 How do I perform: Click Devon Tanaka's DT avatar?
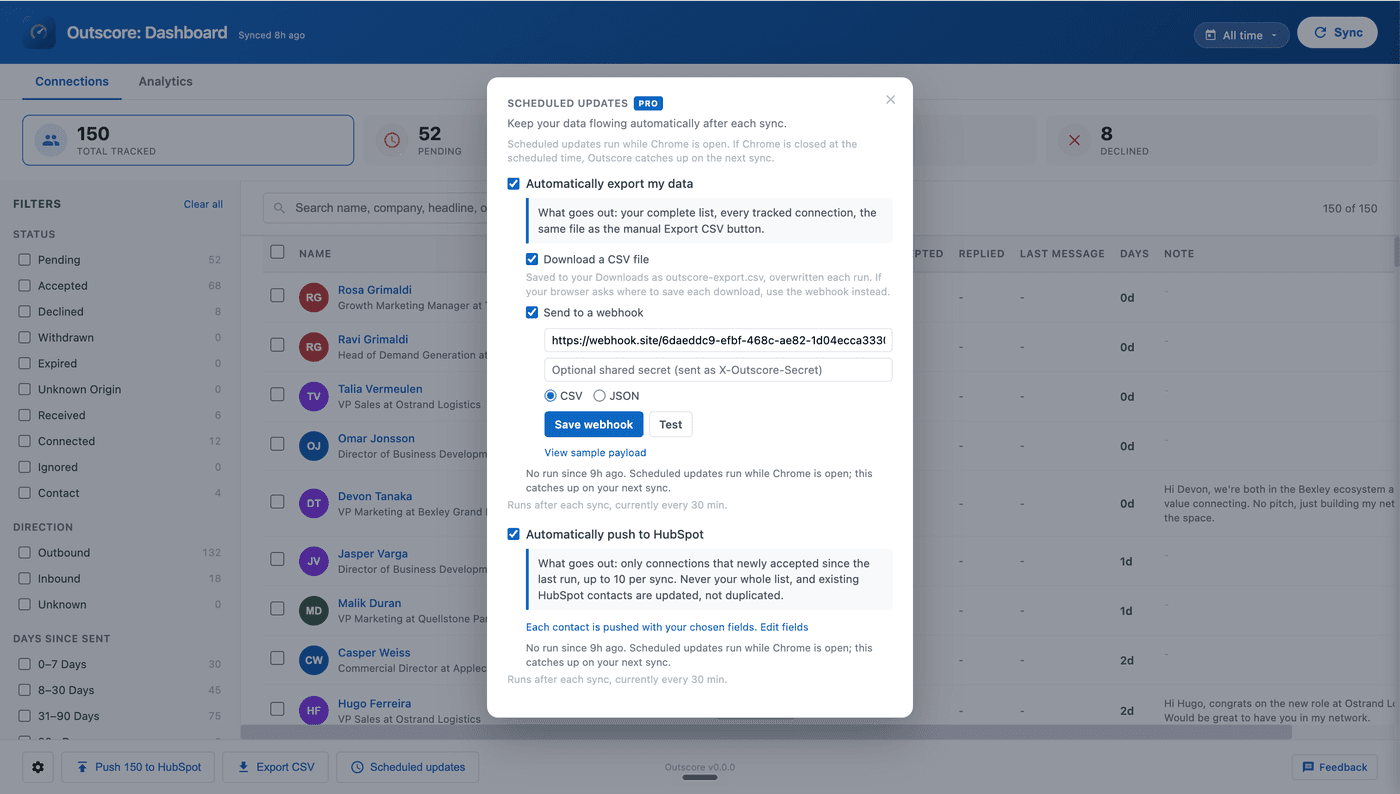point(314,503)
